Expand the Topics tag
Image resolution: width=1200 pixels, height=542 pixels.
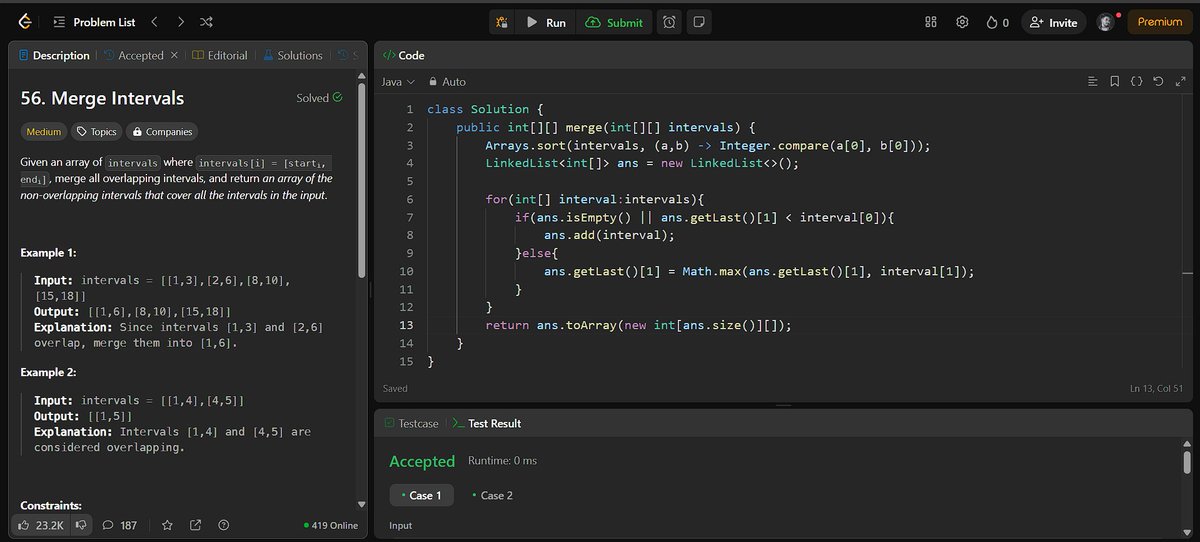[96, 132]
